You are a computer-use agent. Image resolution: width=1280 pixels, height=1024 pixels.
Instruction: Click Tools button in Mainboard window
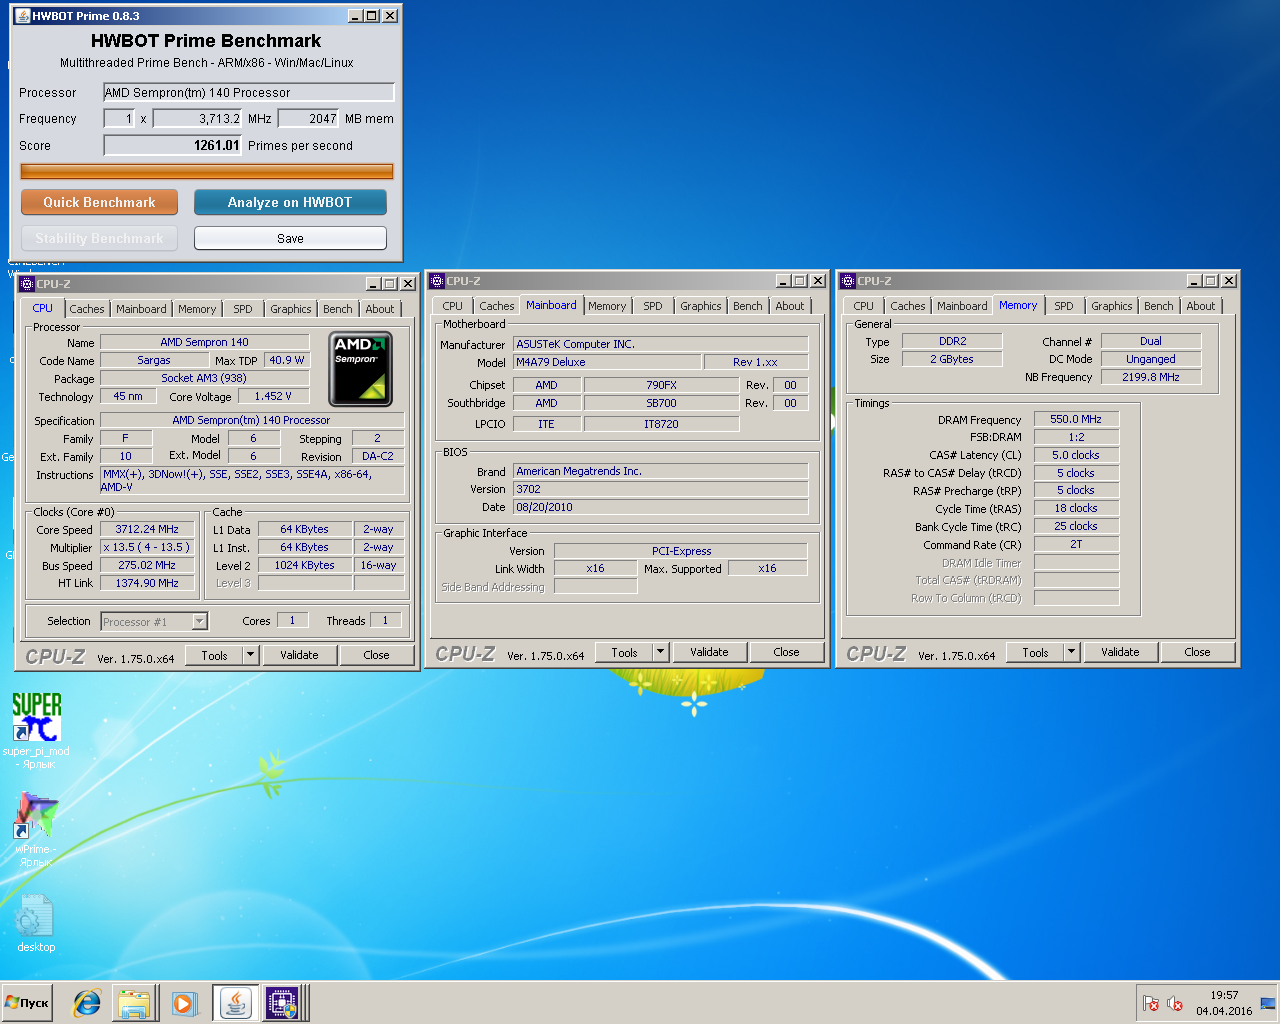(x=625, y=652)
